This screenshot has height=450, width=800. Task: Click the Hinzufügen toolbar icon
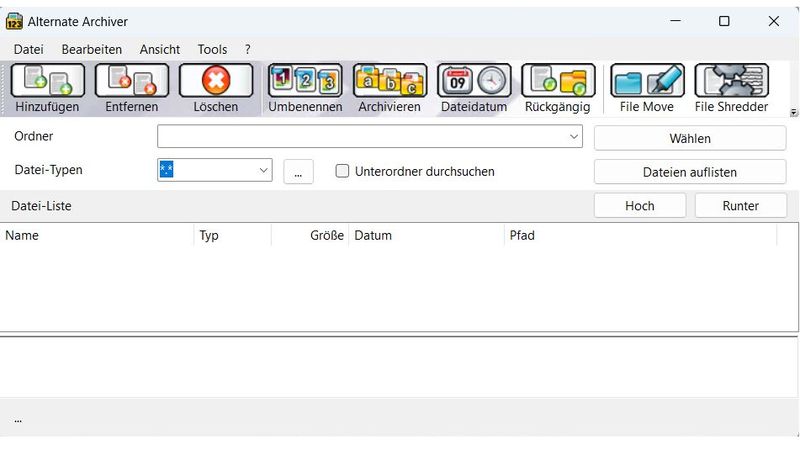coord(47,81)
